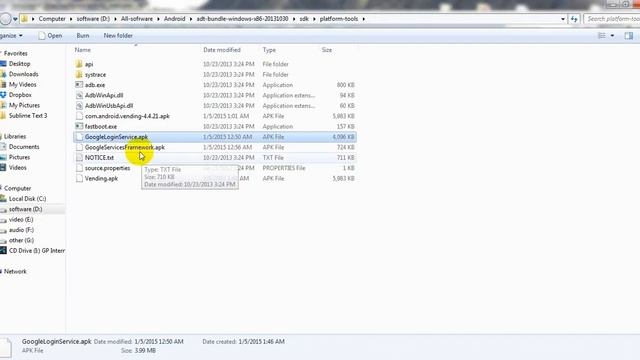Click the Burn toolbar button

coord(83,36)
